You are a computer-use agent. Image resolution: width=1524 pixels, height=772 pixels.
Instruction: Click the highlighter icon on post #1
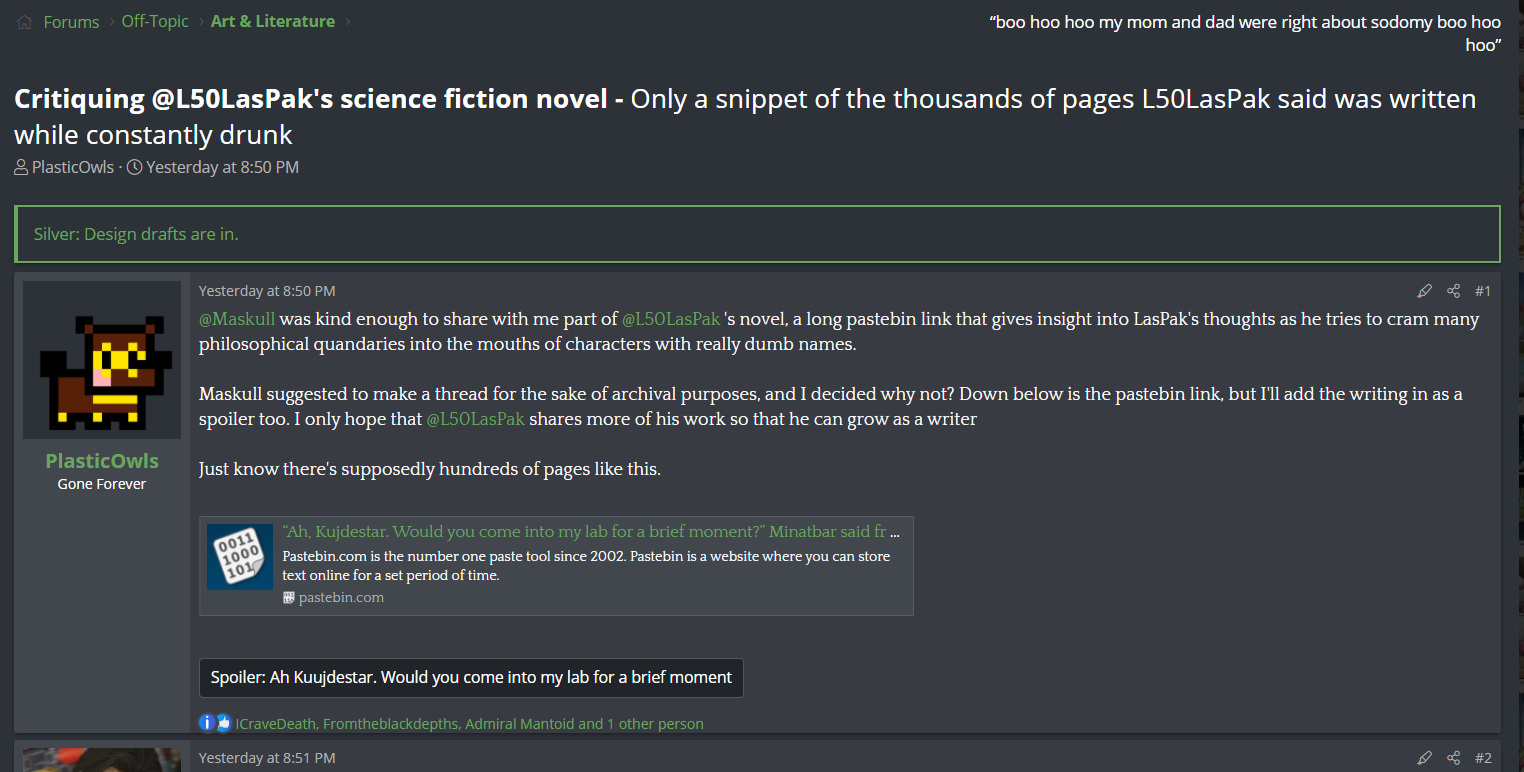coord(1425,291)
